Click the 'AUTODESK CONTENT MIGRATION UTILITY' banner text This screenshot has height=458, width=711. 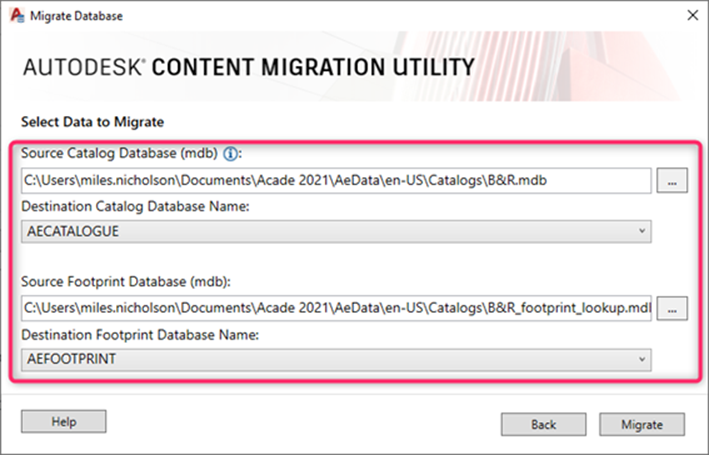coord(248,67)
